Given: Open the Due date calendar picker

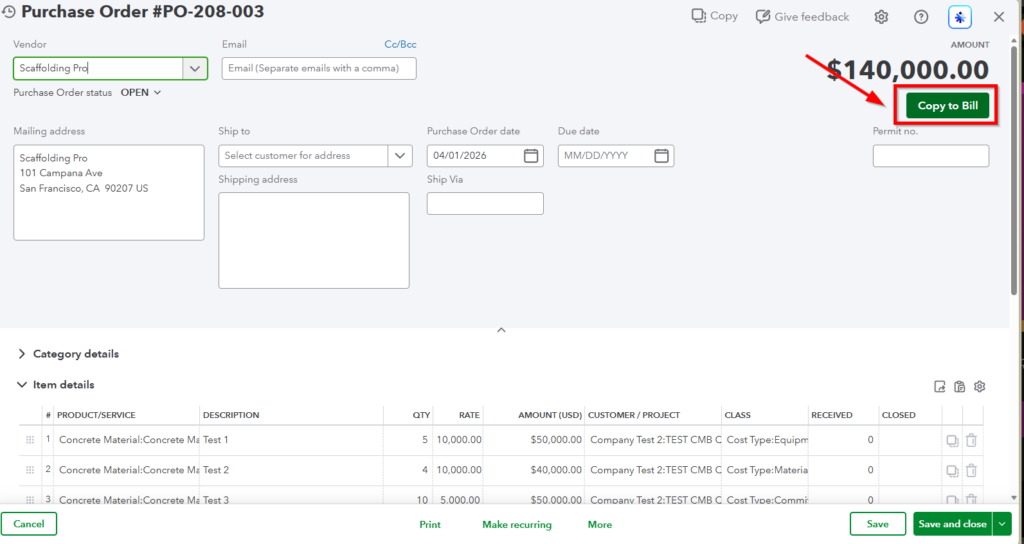Looking at the screenshot, I should tap(661, 156).
